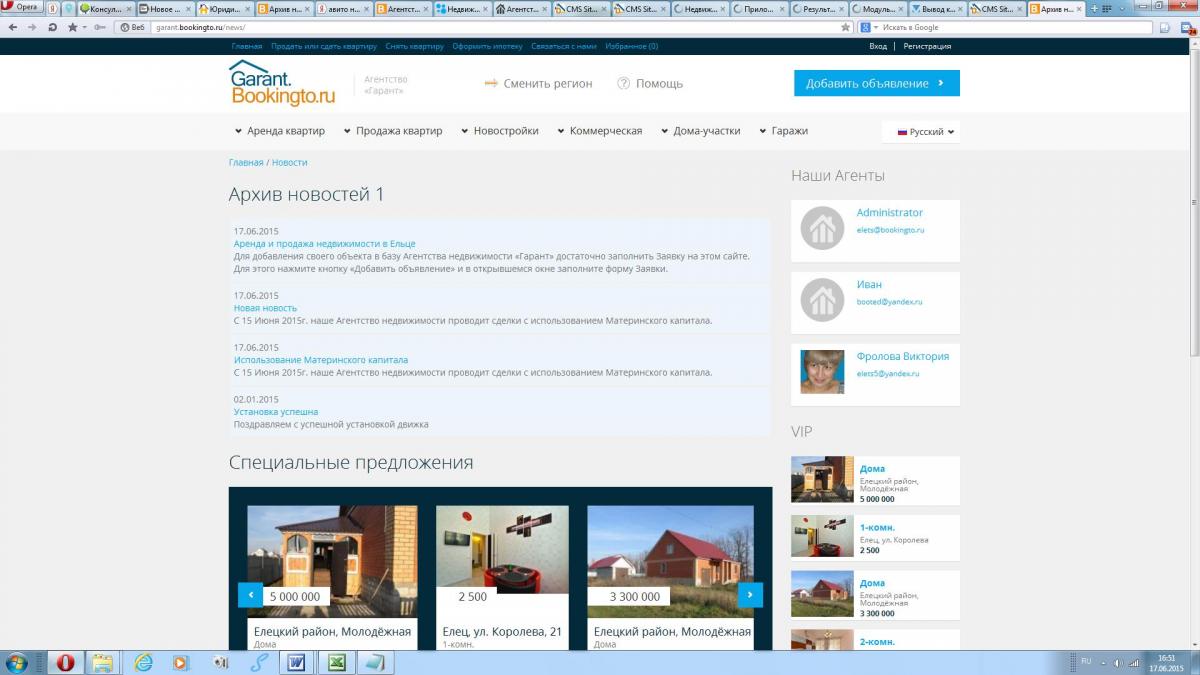Viewport: 1200px width, 675px height.
Task: Open Избранное (0) link
Action: 631,46
